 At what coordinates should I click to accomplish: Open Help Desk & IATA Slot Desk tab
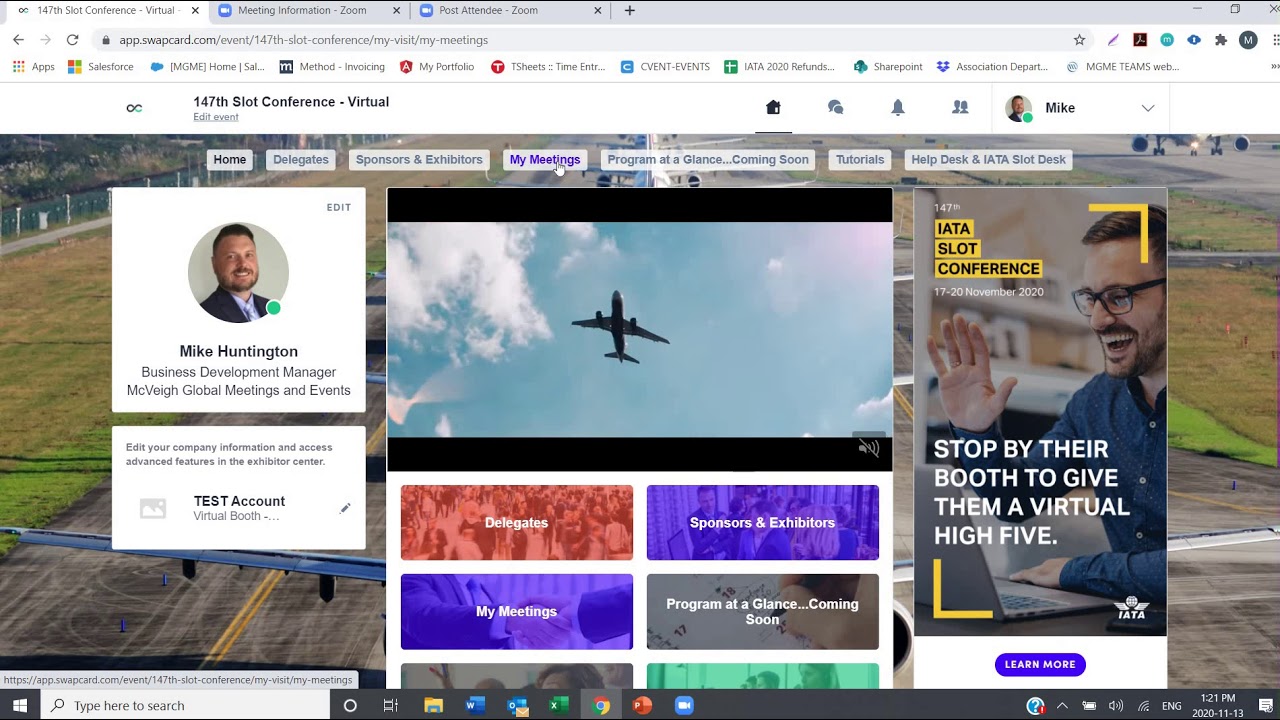coord(989,160)
